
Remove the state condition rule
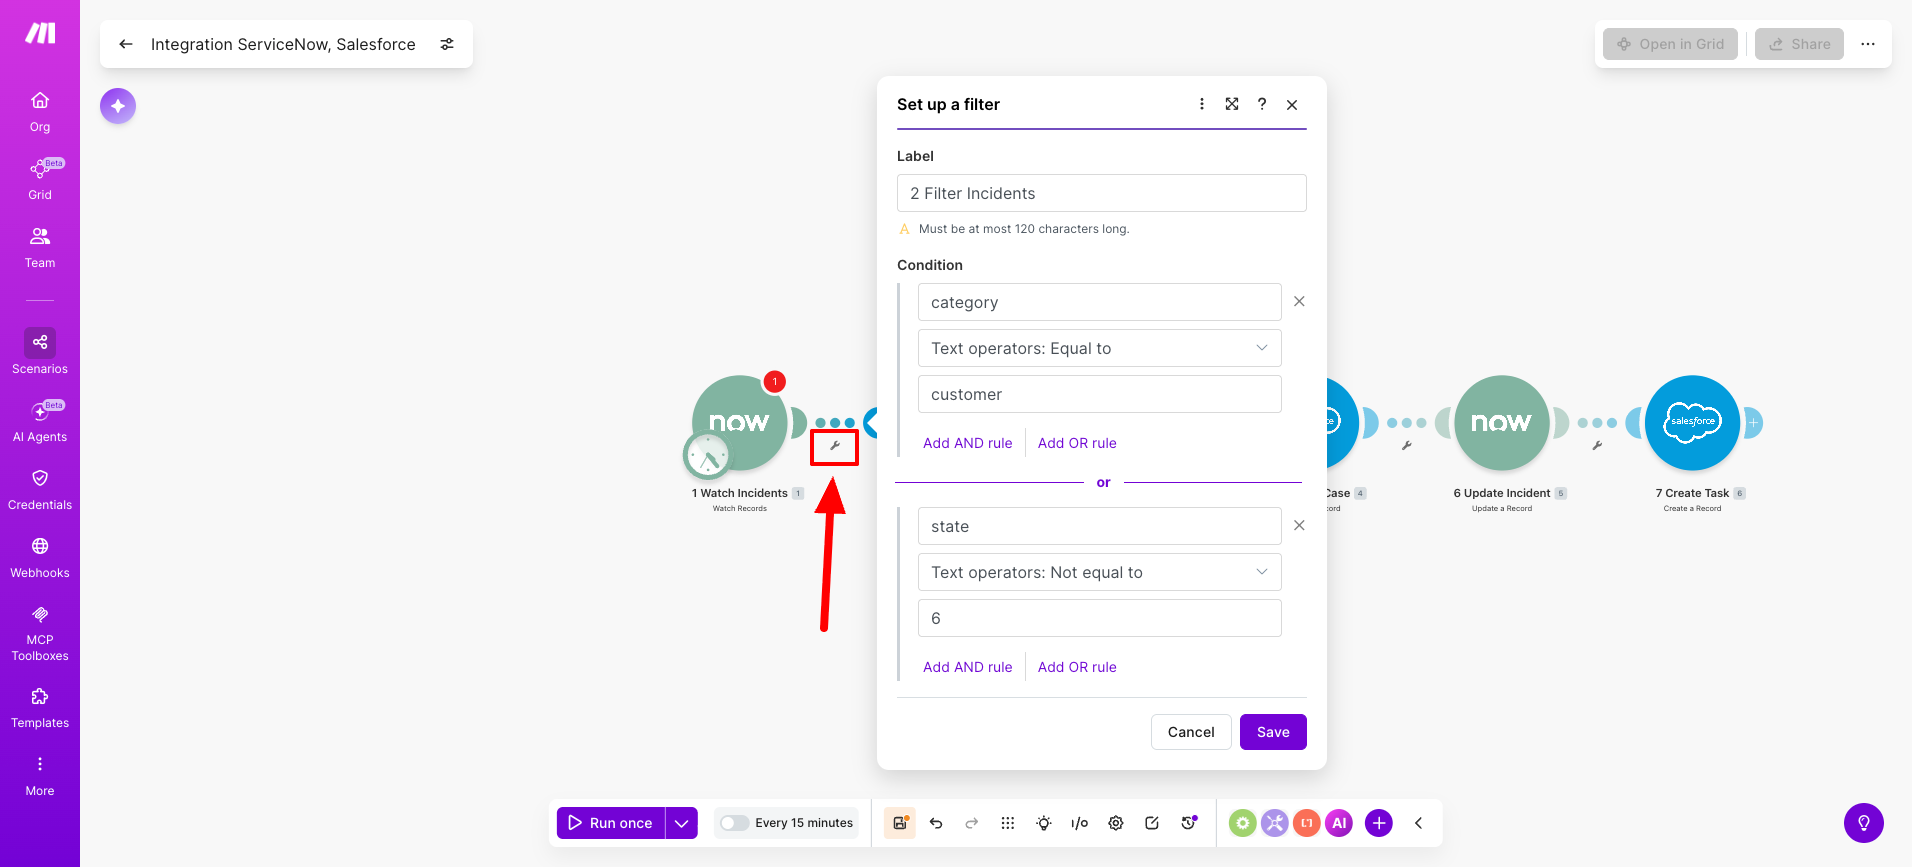tap(1299, 525)
